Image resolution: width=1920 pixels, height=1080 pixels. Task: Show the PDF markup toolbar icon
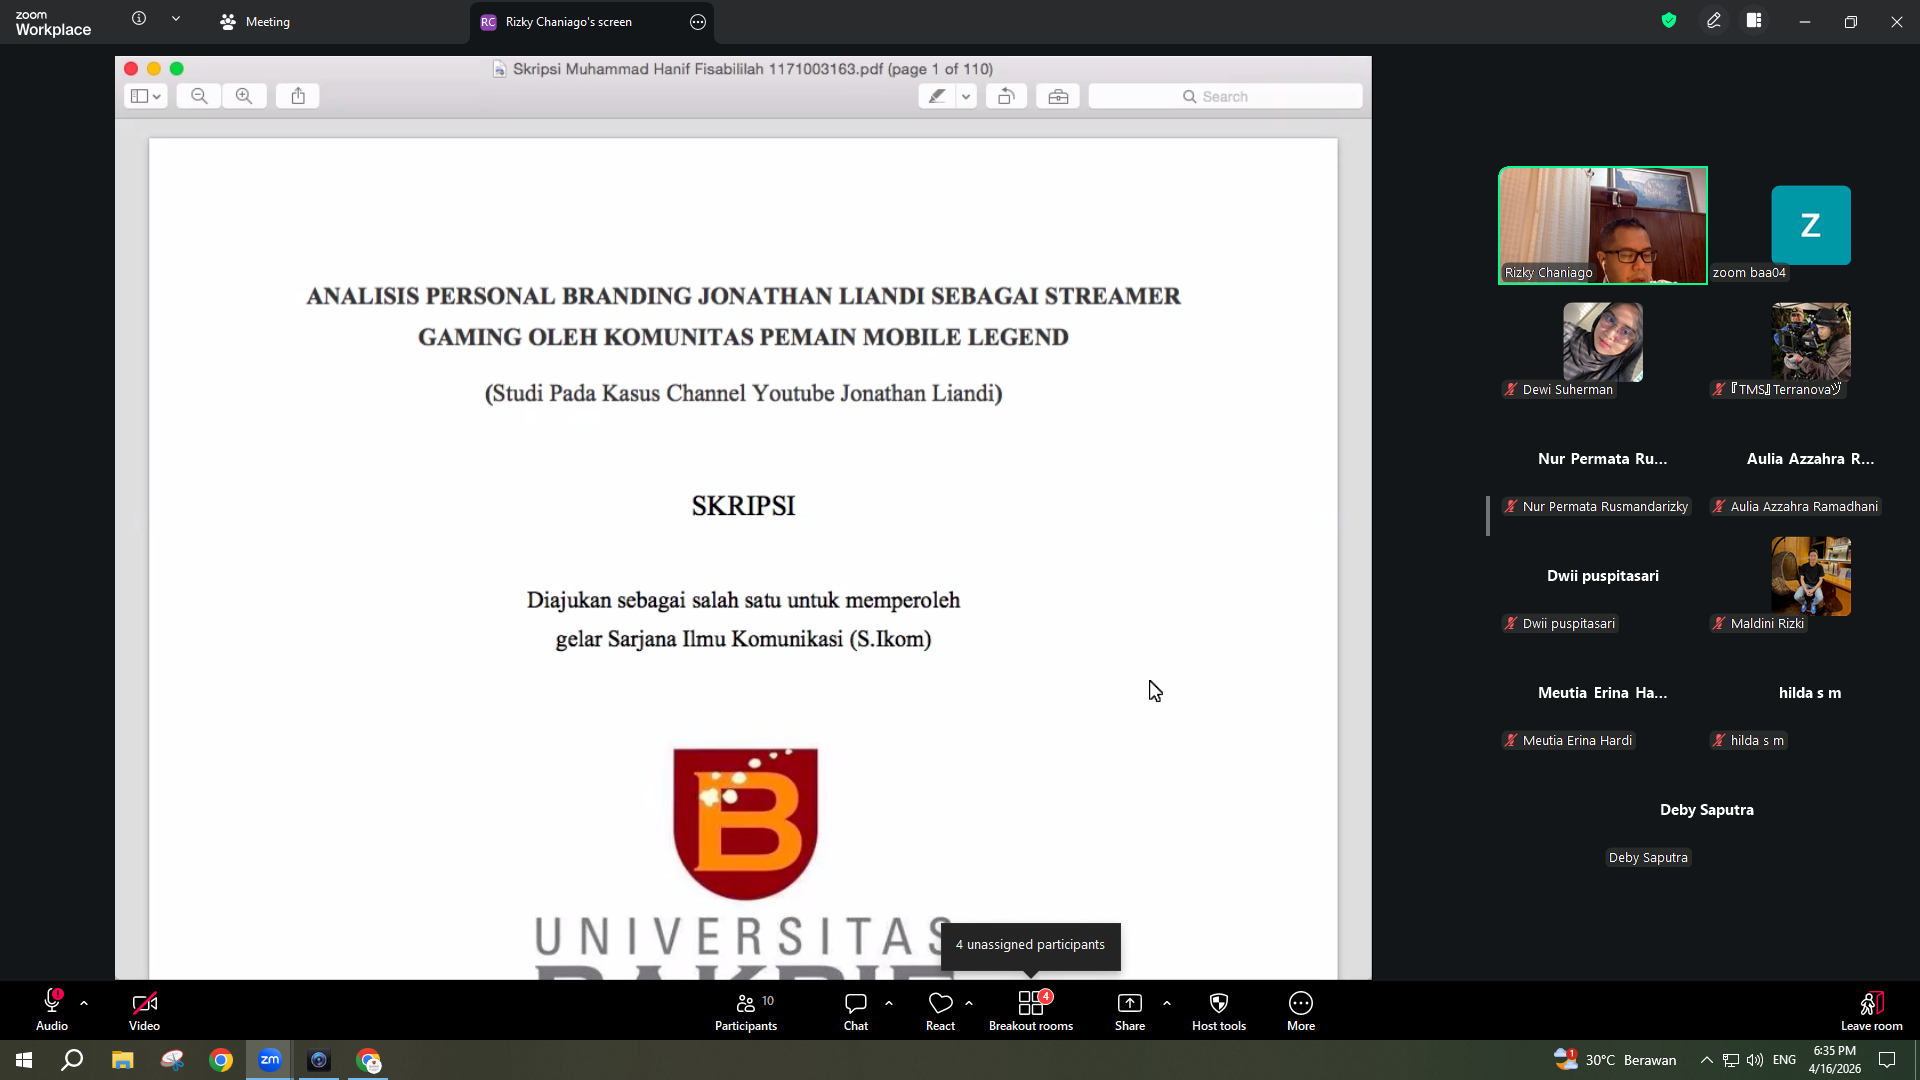(x=1058, y=96)
